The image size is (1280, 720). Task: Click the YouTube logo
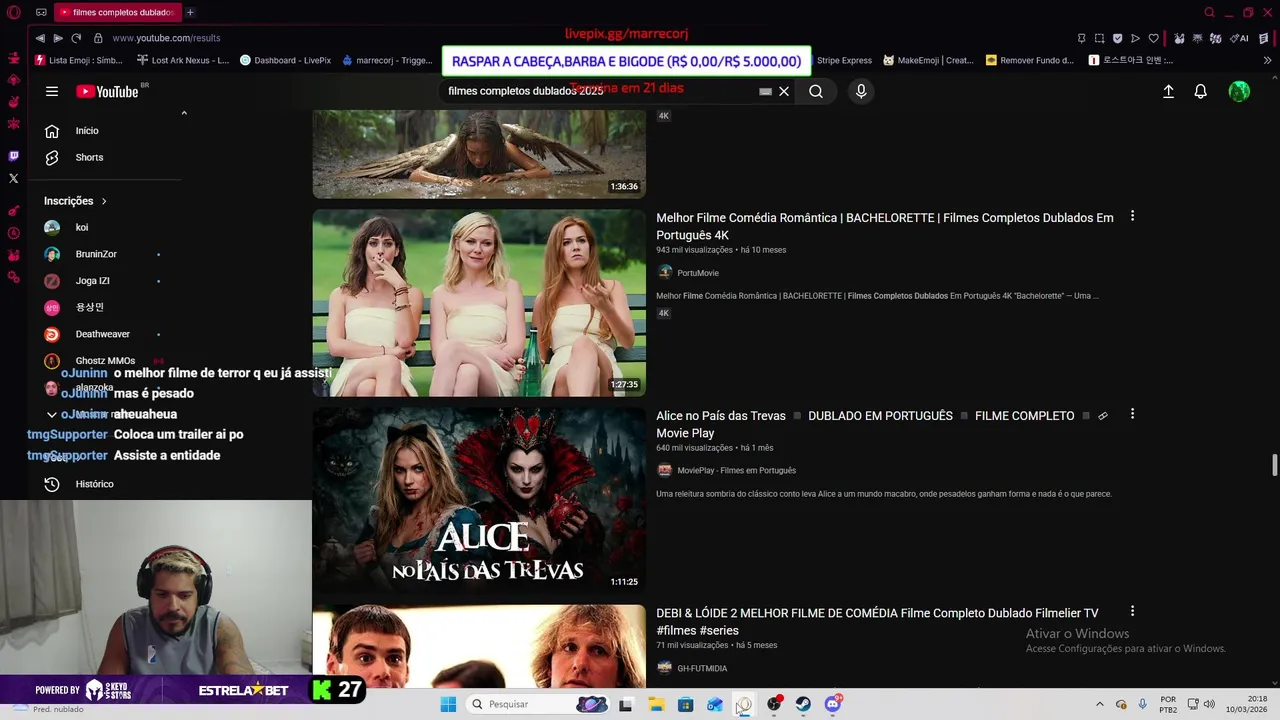107,91
